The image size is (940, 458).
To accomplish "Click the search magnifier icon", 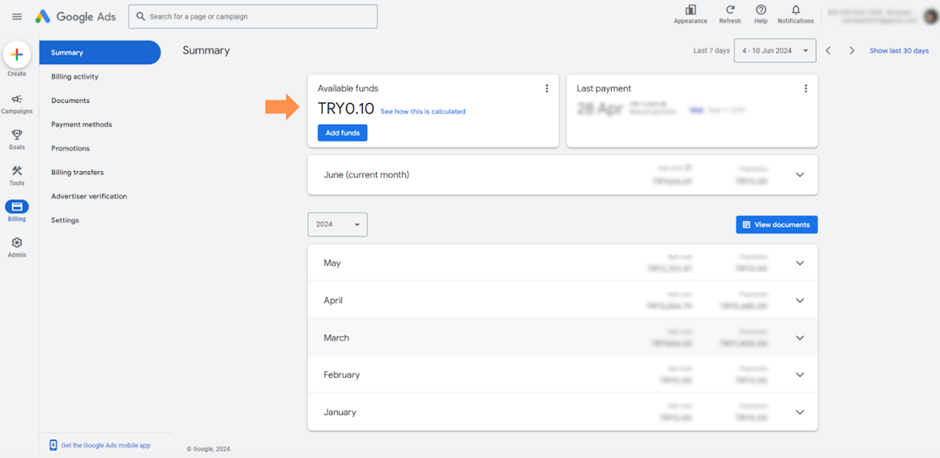I will coord(140,17).
